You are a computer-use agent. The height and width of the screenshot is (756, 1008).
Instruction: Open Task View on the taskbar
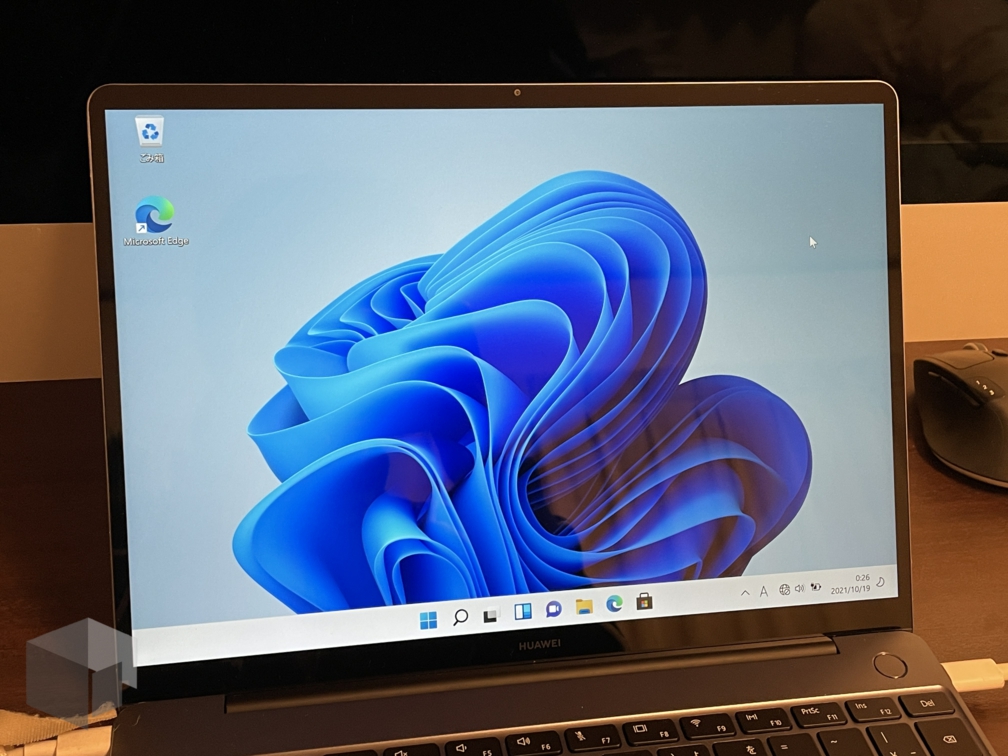tap(491, 615)
